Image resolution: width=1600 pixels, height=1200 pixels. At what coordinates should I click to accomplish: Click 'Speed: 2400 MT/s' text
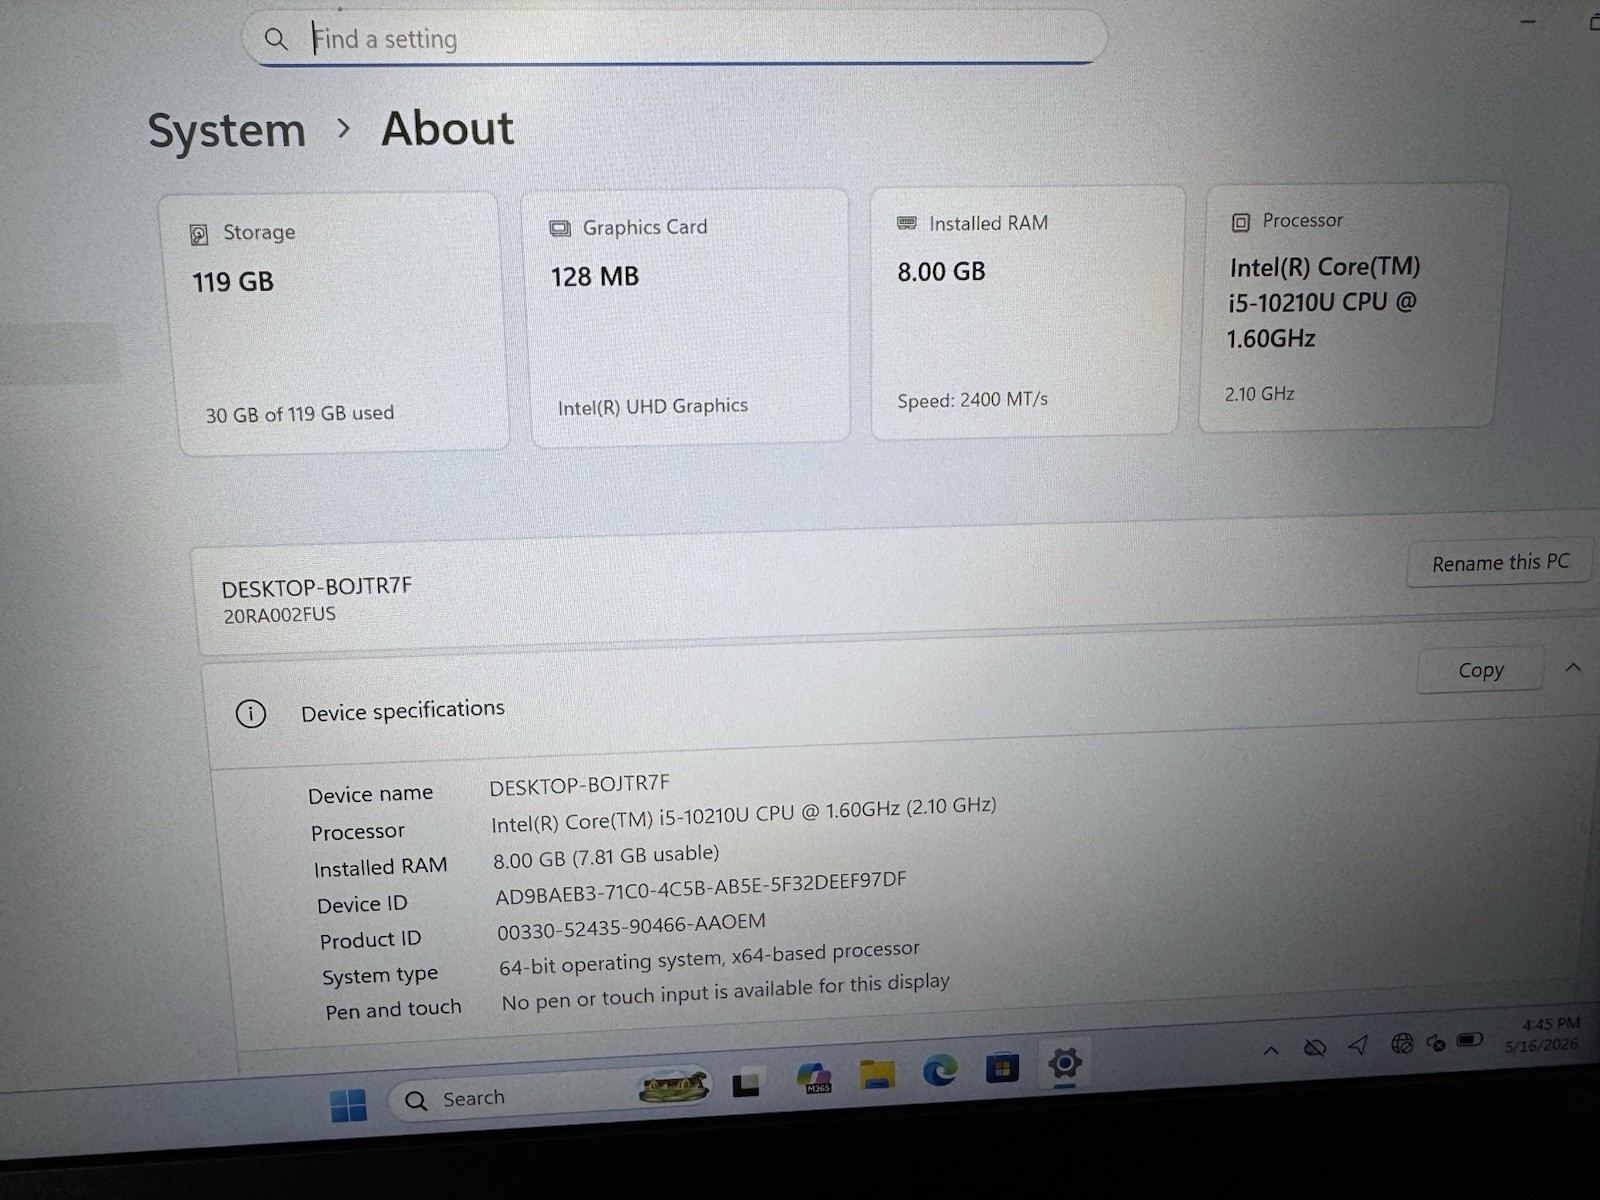tap(973, 400)
